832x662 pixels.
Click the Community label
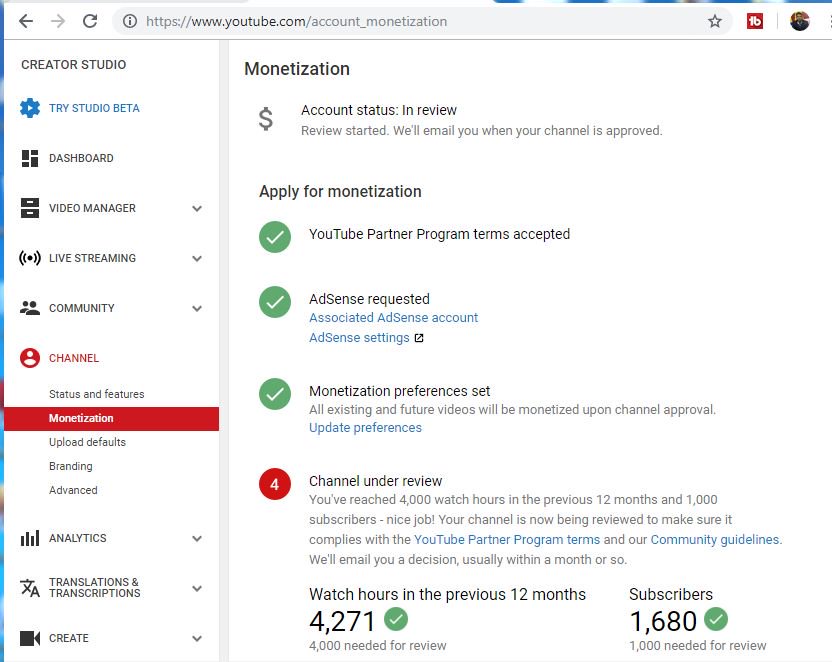(x=82, y=308)
